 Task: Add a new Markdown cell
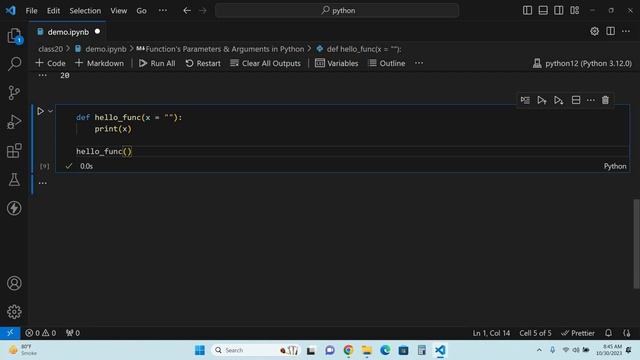100,63
